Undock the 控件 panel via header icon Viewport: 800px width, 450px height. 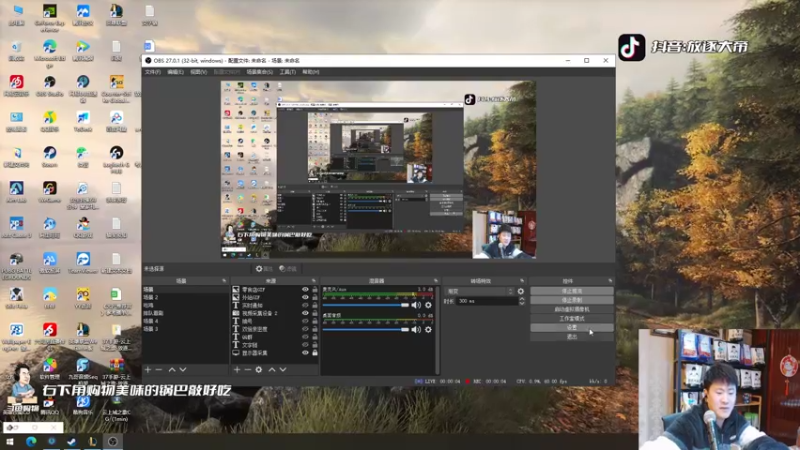point(610,281)
